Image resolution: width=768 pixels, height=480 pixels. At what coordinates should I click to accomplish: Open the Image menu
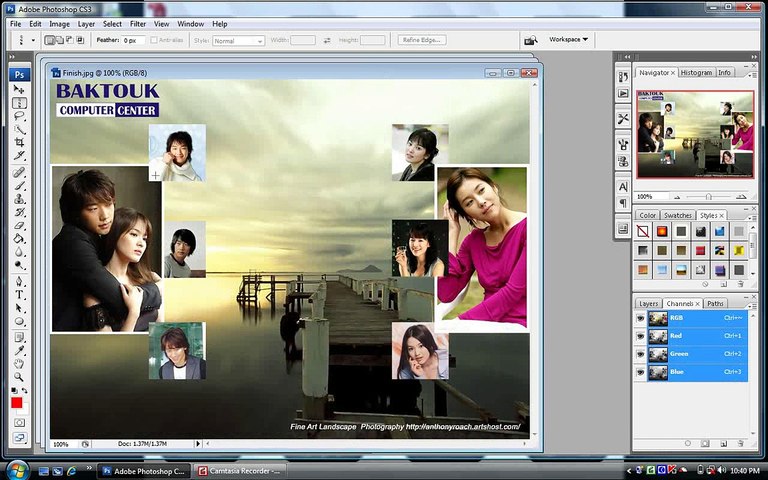(59, 24)
